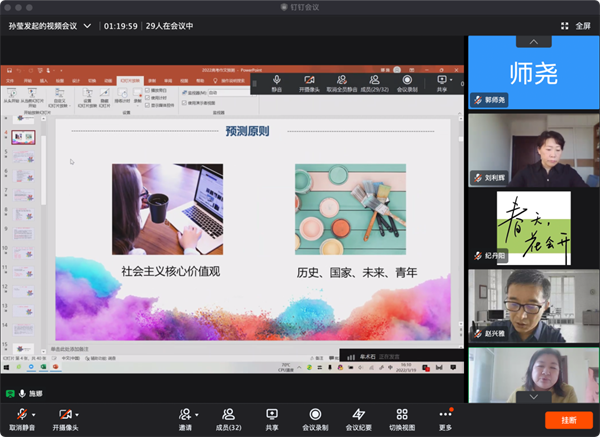Open the arrow menu beside 取消静音
This screenshot has height=437, width=600.
click(34, 415)
